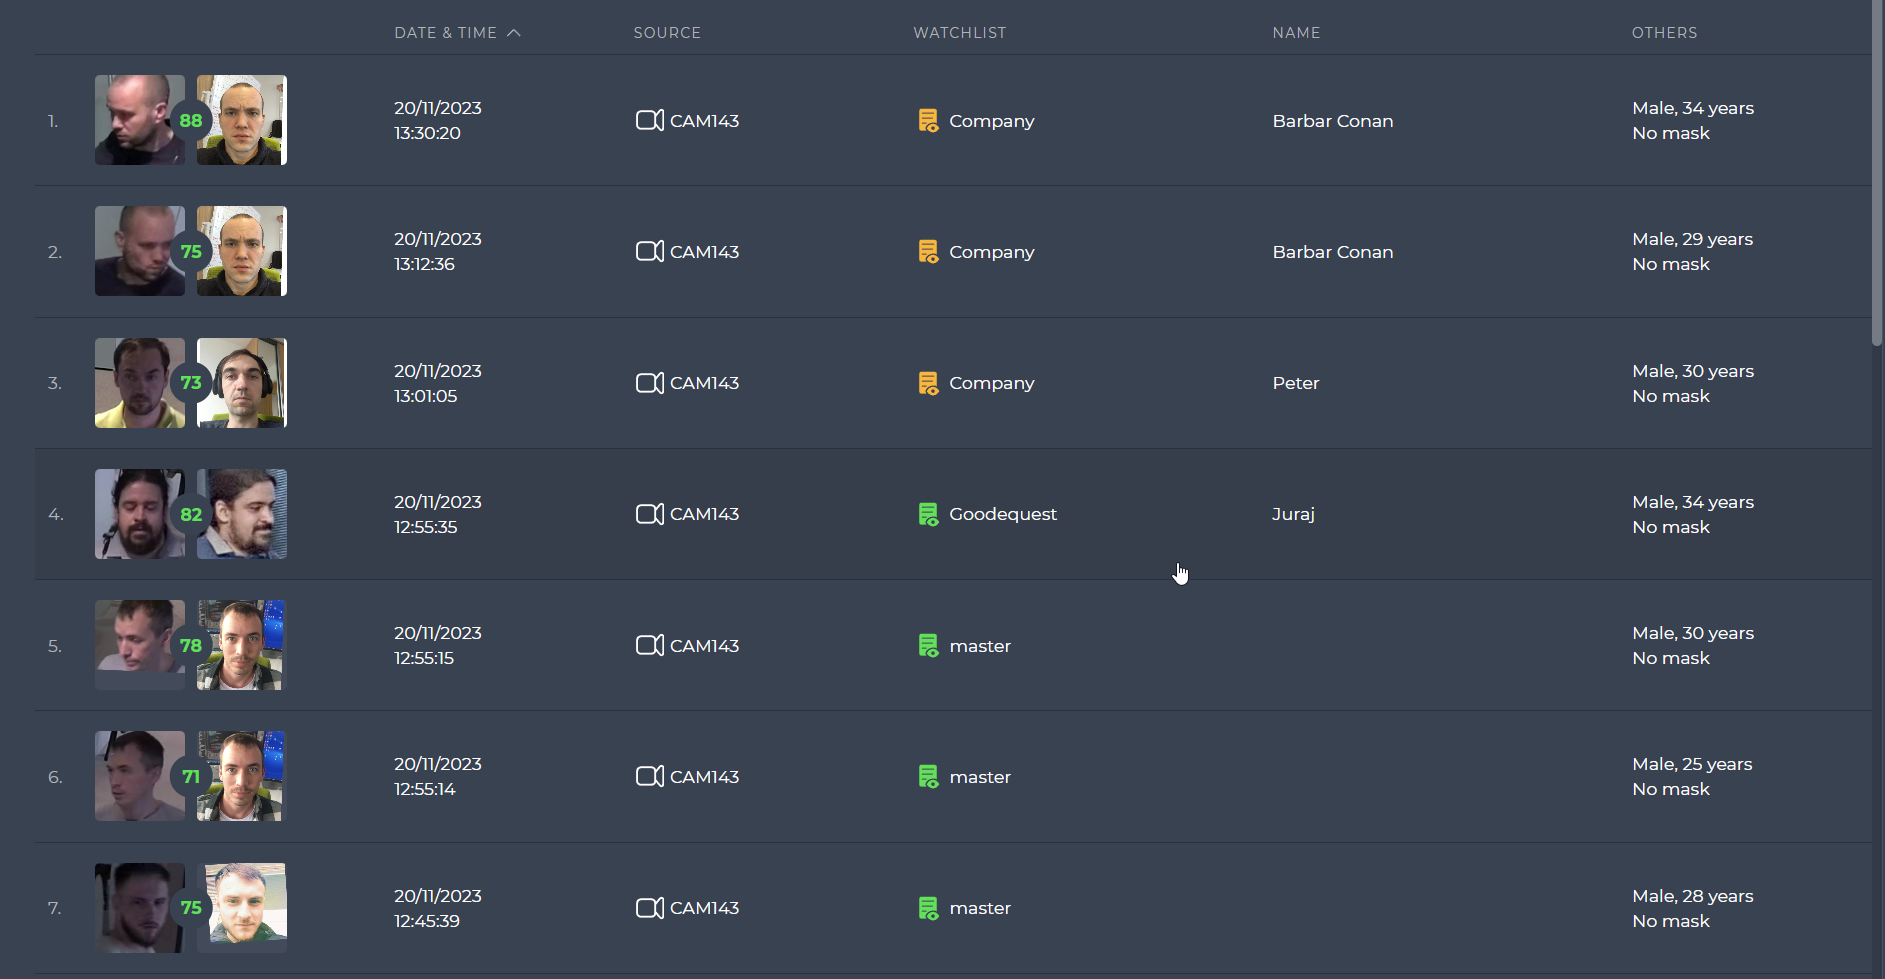Toggle the Date & Time sort arrow
This screenshot has width=1885, height=979.
click(514, 33)
